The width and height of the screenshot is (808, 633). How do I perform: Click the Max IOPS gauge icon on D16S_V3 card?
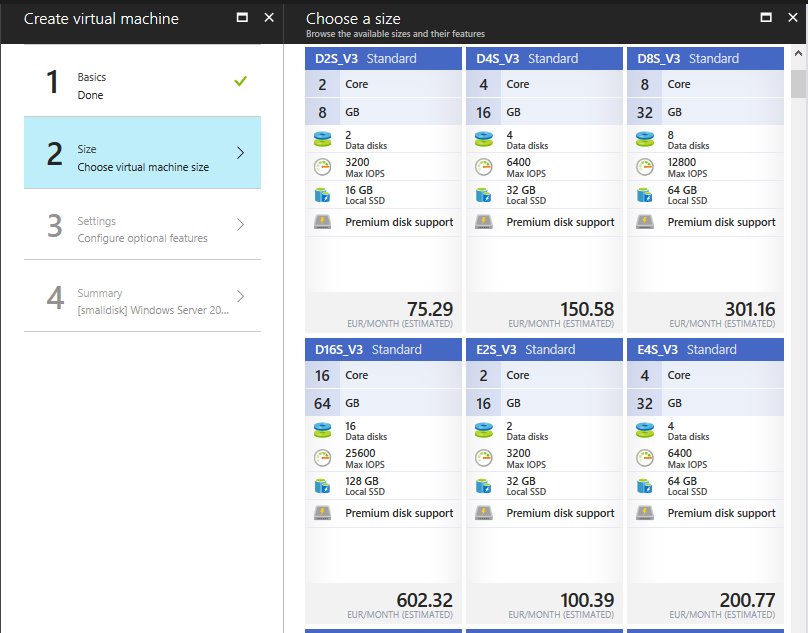(323, 458)
